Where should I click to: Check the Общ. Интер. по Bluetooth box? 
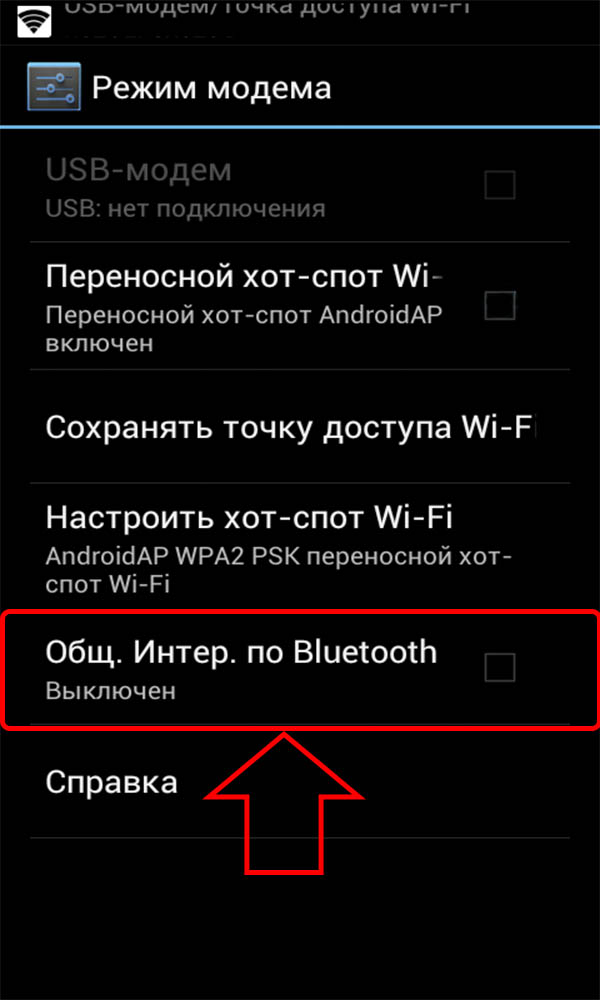pos(499,667)
